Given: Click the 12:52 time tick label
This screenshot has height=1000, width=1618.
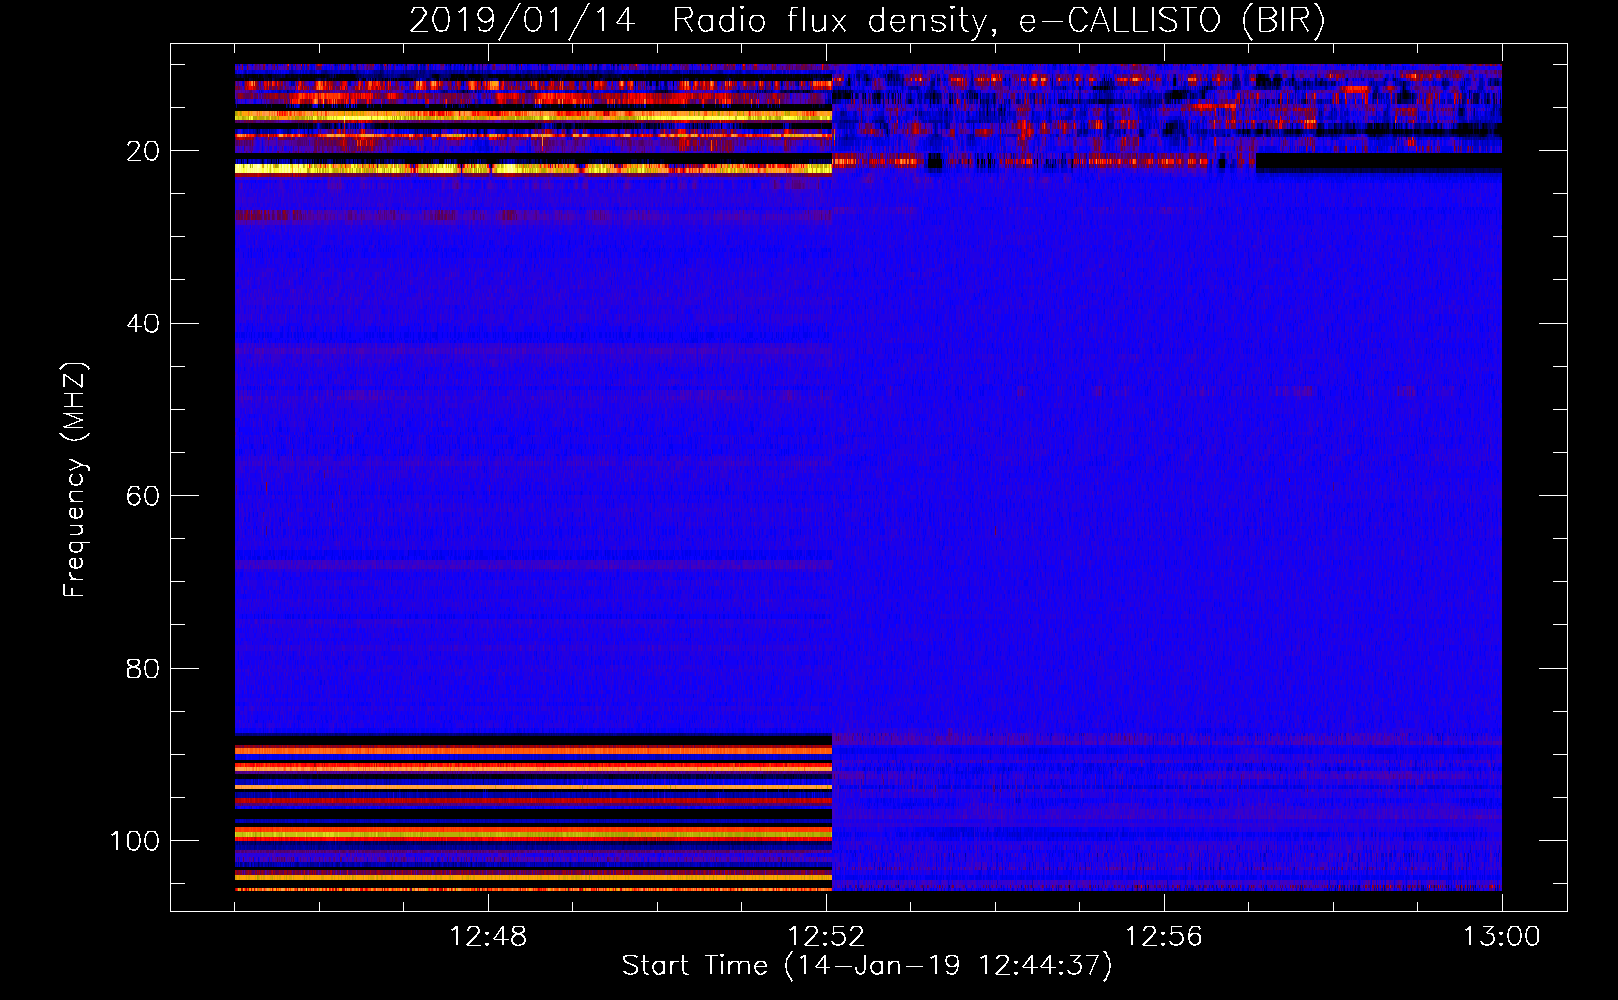Looking at the screenshot, I should coord(826,937).
